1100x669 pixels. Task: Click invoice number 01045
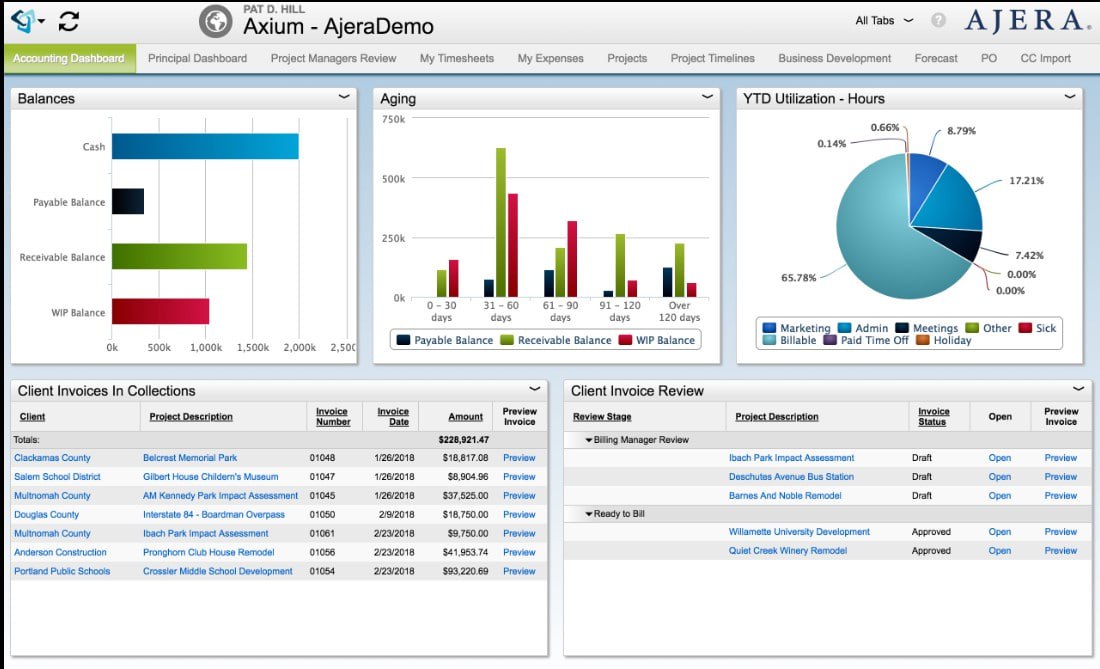pos(322,496)
